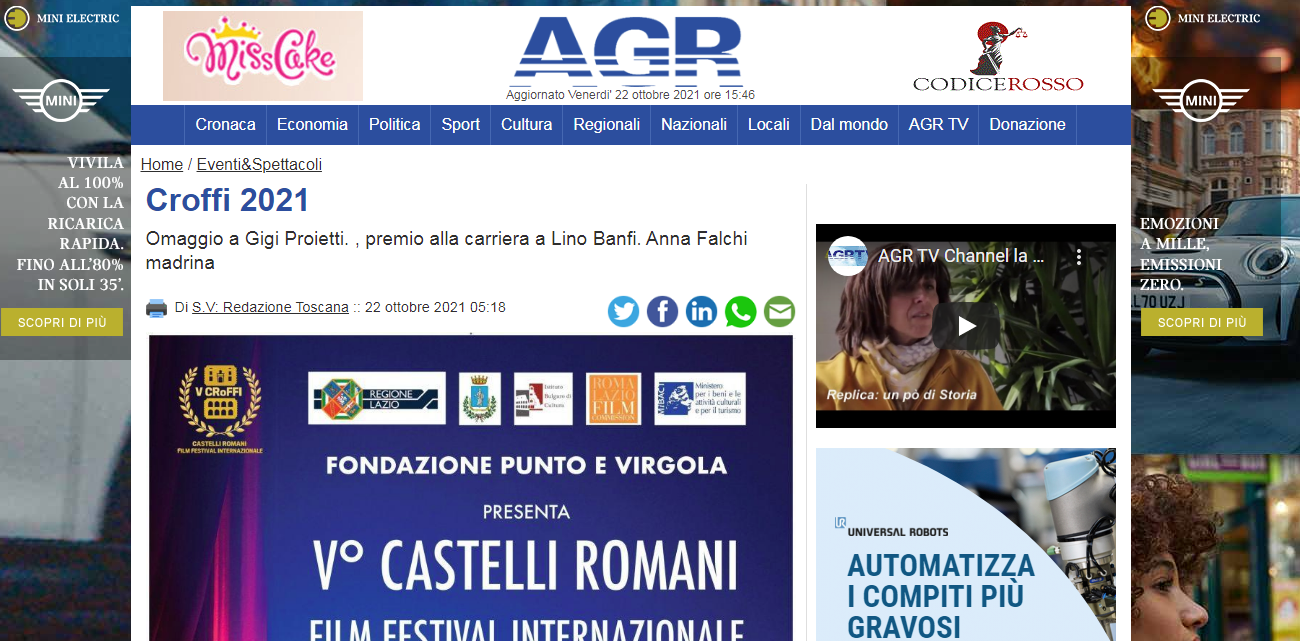Click the printer icon beside the author
This screenshot has width=1300, height=641.
tap(156, 308)
